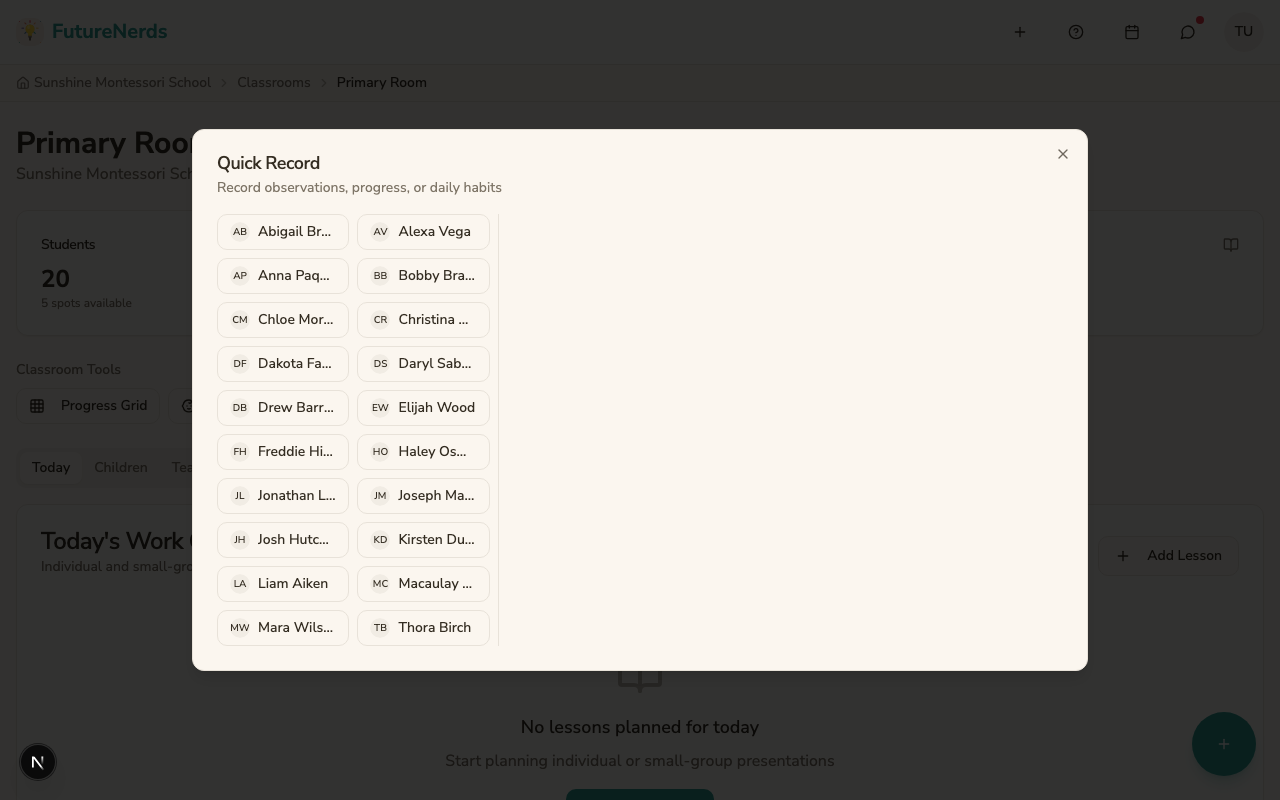This screenshot has width=1280, height=800.
Task: Open the help question mark icon
Action: [x=1076, y=31]
